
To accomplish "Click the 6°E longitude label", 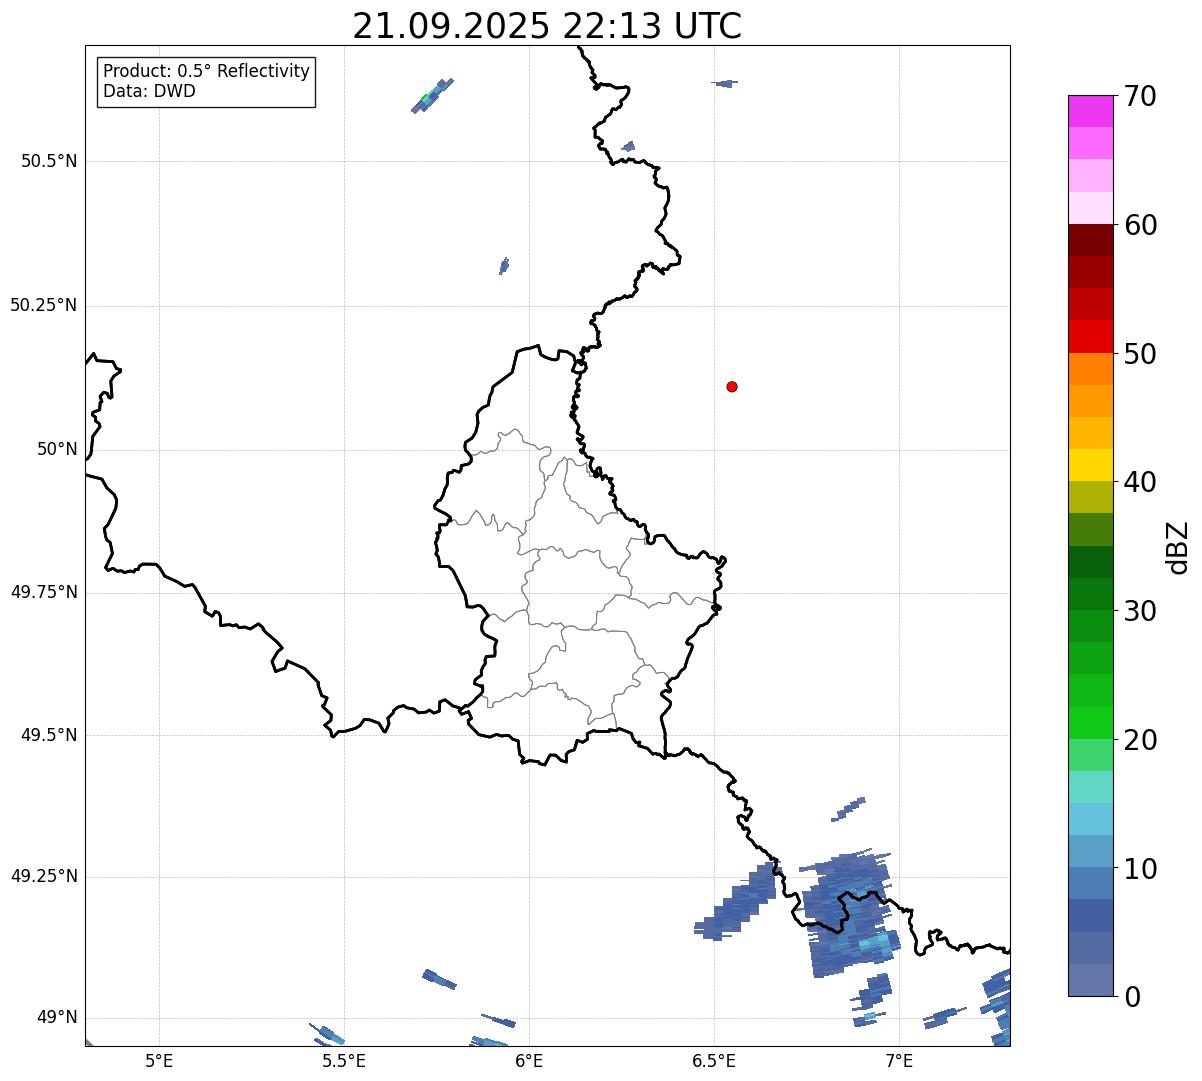I will [x=529, y=1060].
